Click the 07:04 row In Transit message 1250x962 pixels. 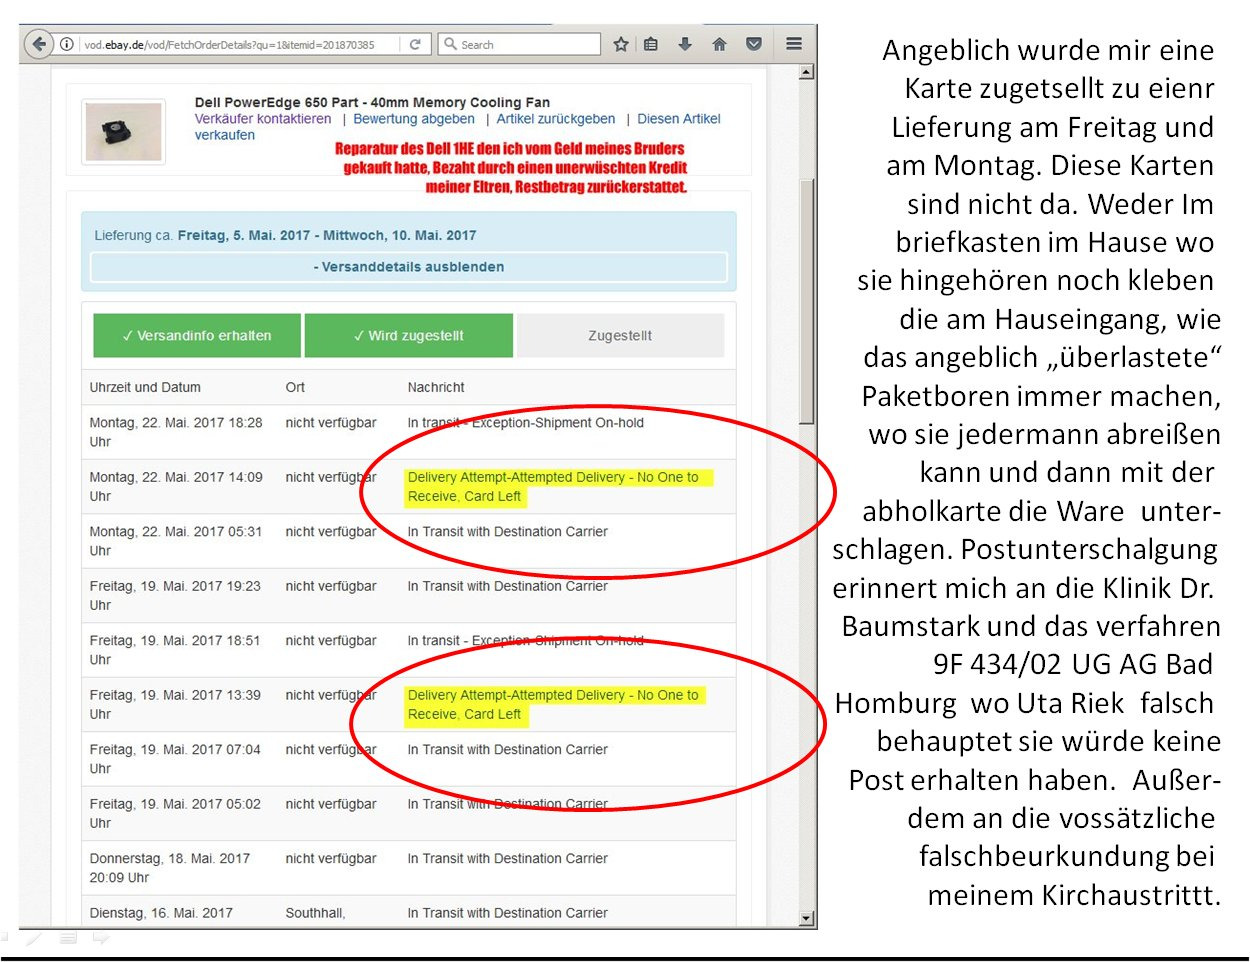click(507, 750)
